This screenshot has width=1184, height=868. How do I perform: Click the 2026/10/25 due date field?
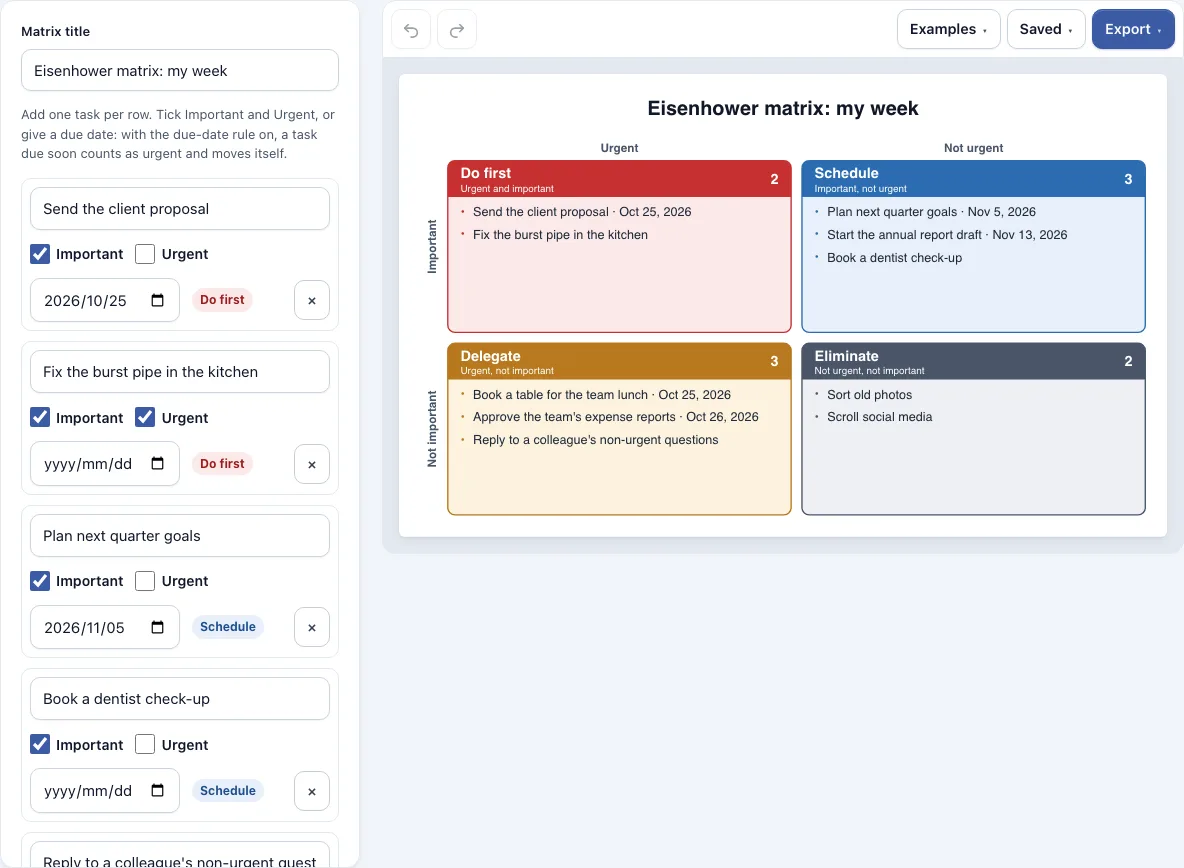[105, 300]
